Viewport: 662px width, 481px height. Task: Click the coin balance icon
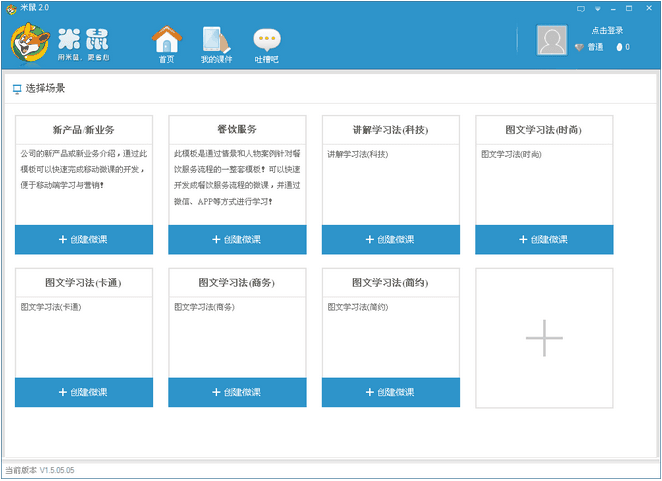pos(618,47)
